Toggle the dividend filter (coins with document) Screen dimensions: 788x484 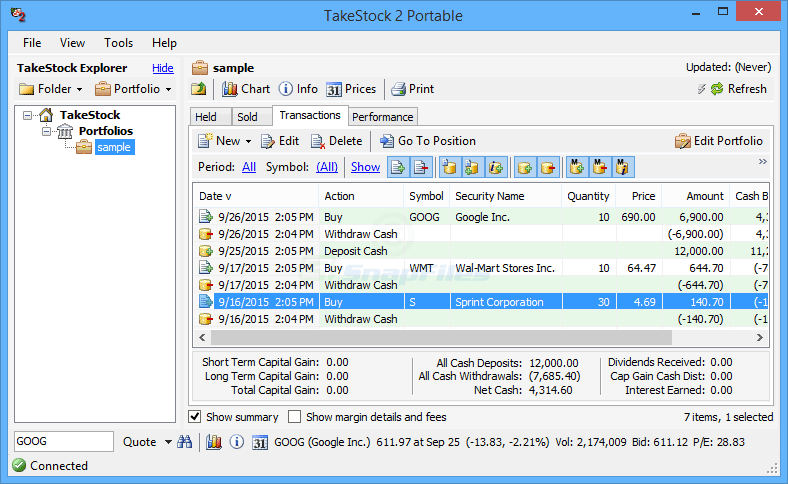[x=449, y=167]
